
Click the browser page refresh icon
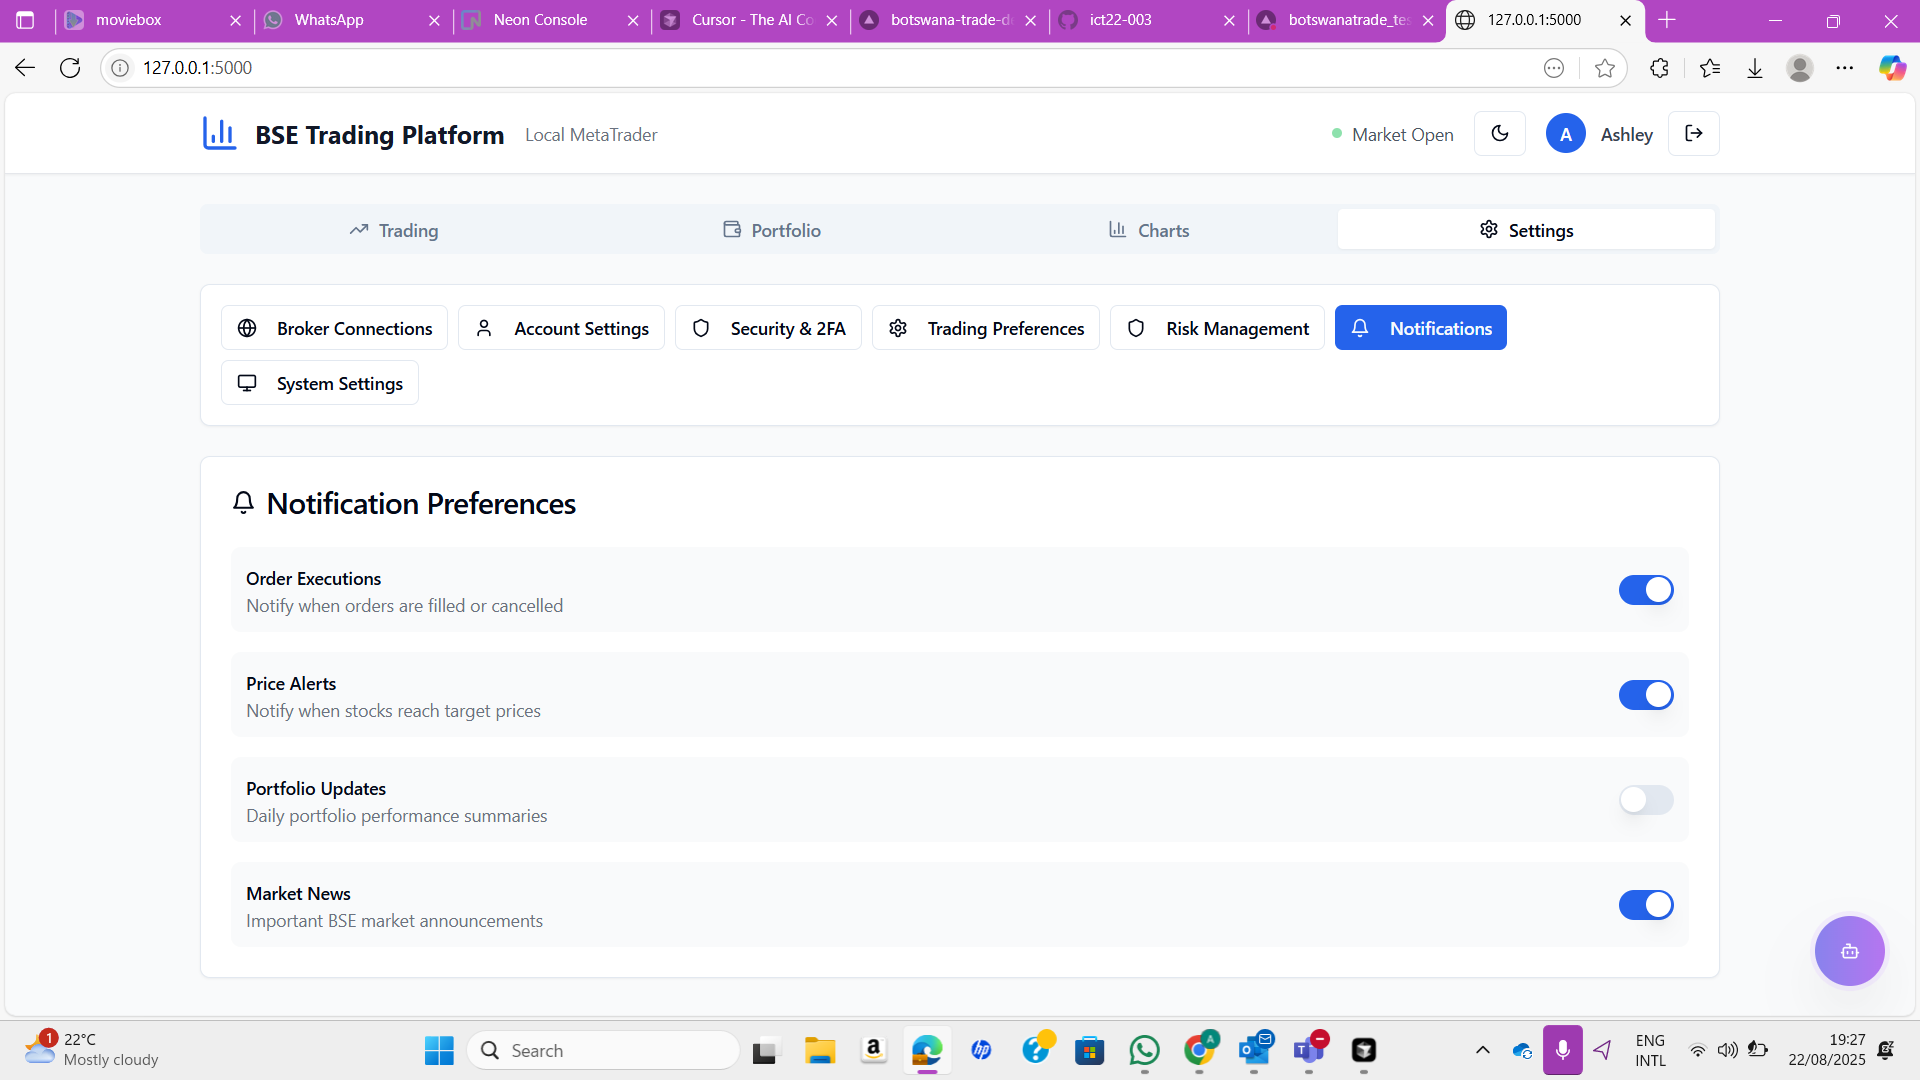pos(70,68)
